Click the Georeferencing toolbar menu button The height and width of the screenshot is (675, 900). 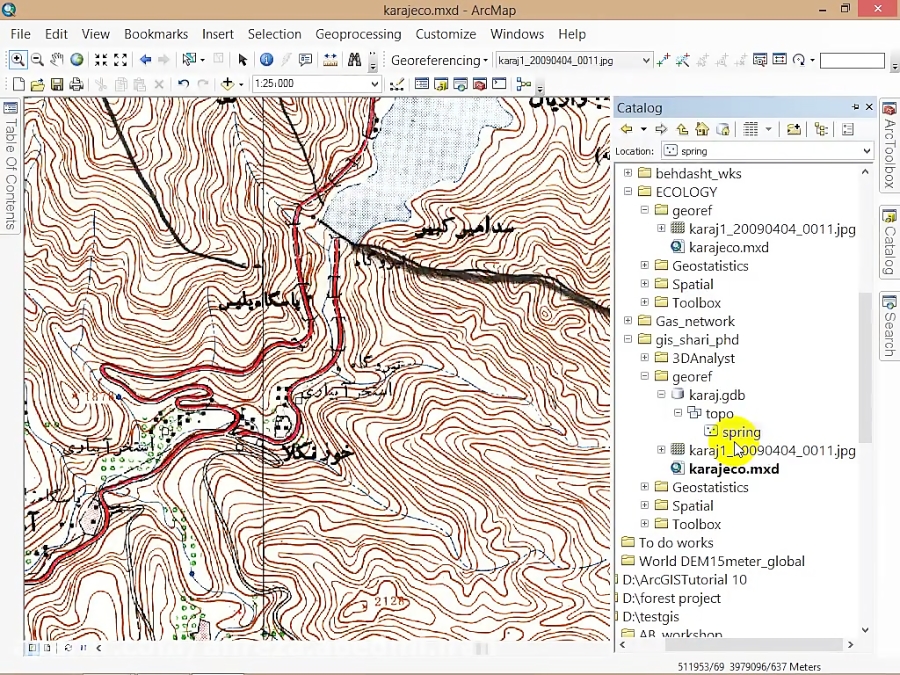click(439, 61)
